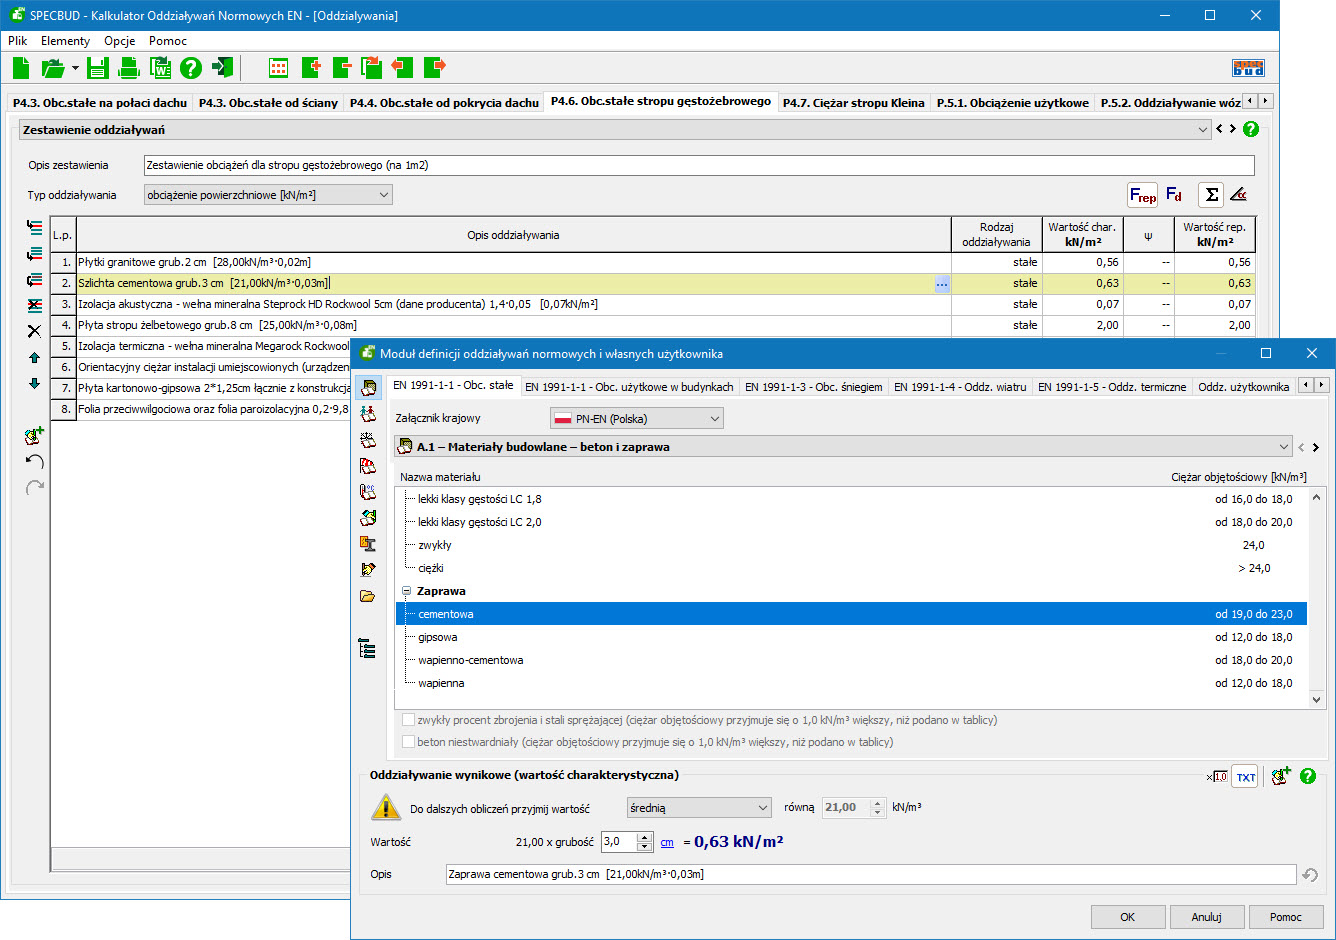Open the 'średnią' value dropdown
The height and width of the screenshot is (940, 1336).
[x=699, y=808]
